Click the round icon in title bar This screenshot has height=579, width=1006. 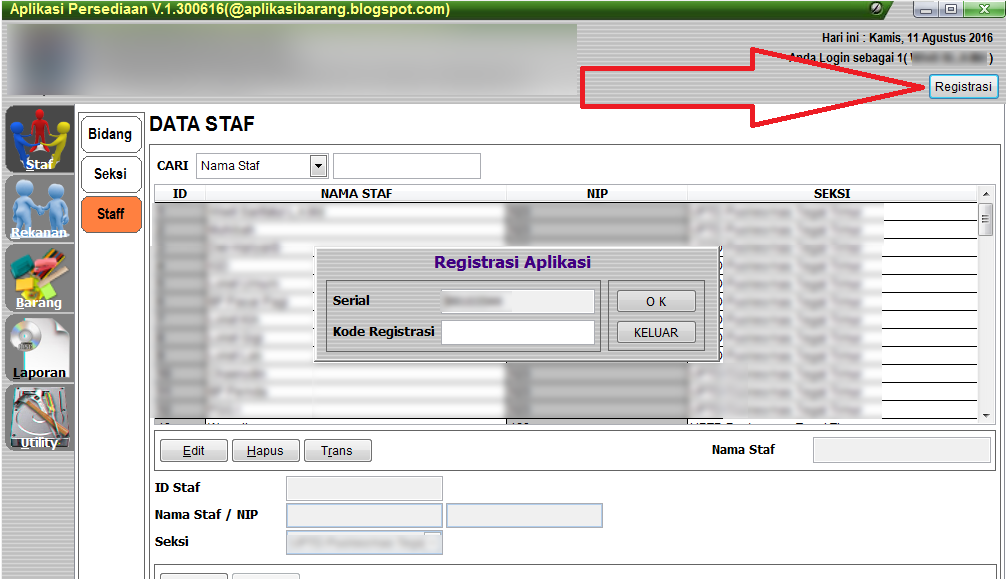pos(876,8)
